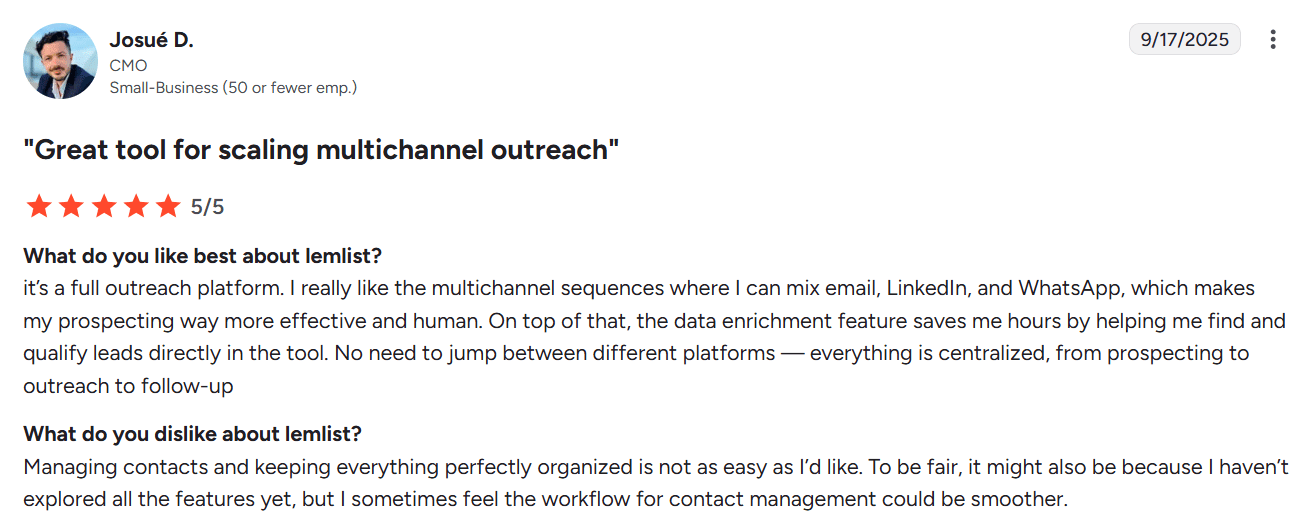Click "What do you dislike about lemlist?" heading
The image size is (1312, 531).
193,434
